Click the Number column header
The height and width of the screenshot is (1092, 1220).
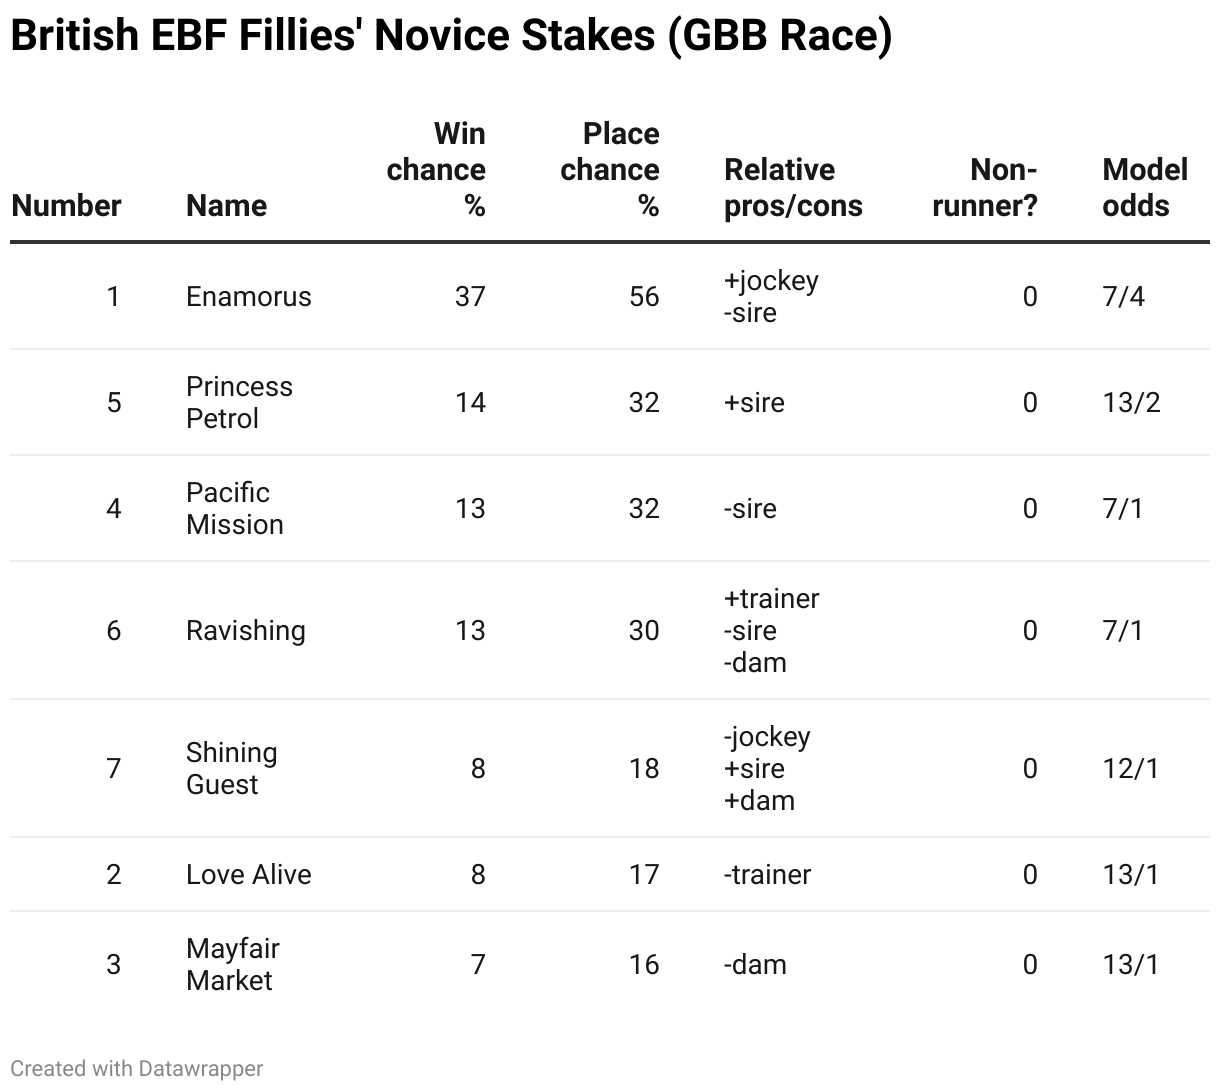click(x=66, y=206)
